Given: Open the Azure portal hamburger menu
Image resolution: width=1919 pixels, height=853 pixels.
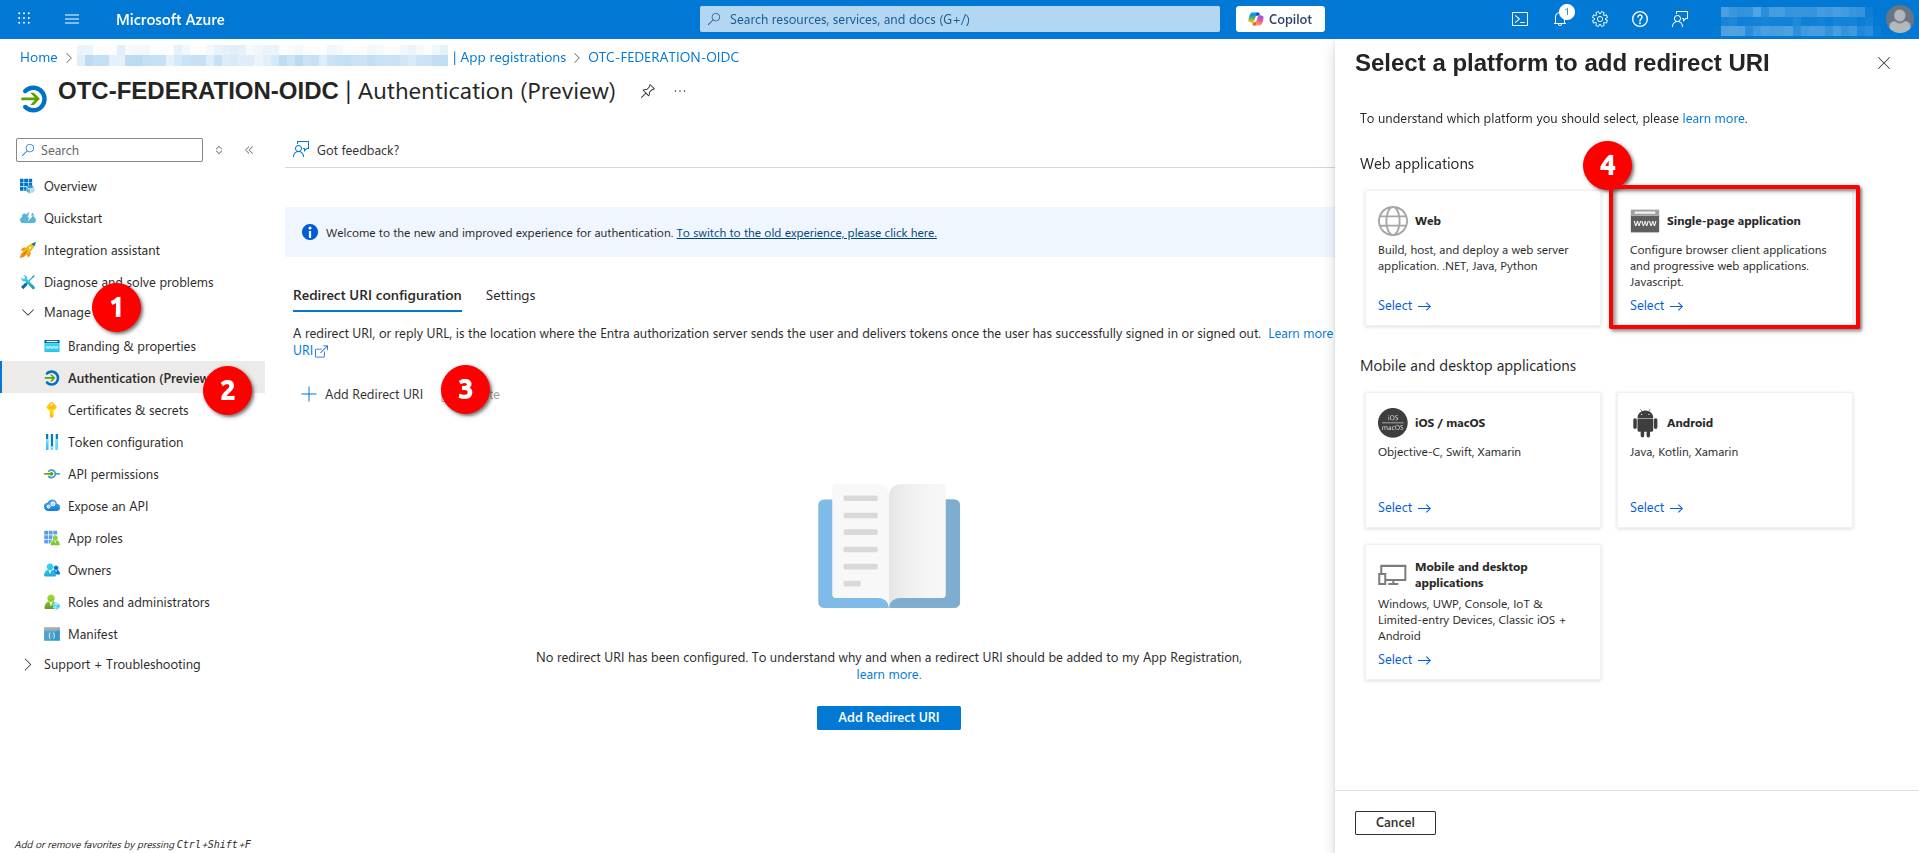Looking at the screenshot, I should (x=71, y=19).
